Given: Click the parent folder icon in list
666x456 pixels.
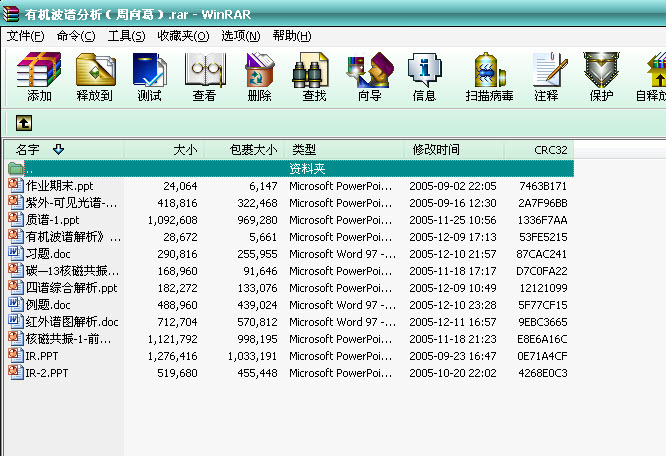Looking at the screenshot, I should pyautogui.click(x=16, y=169).
